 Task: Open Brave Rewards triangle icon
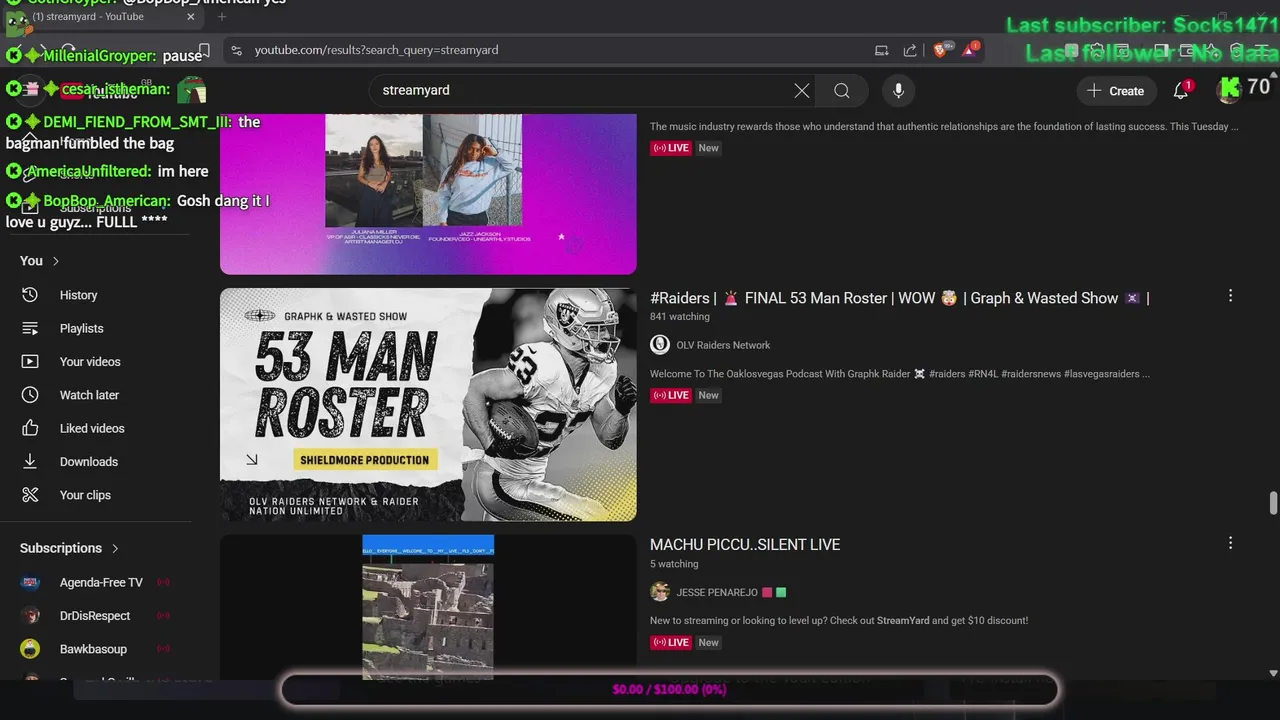click(x=969, y=50)
